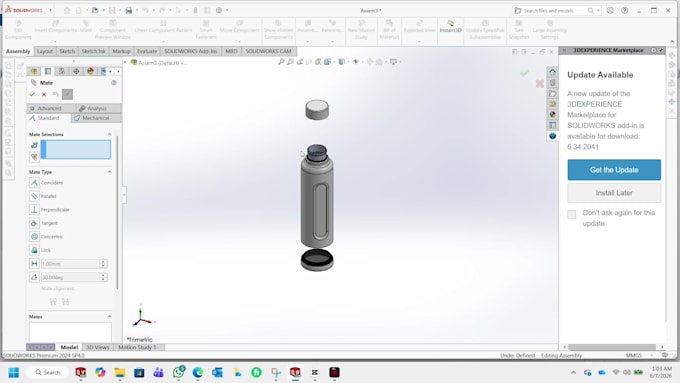680x383 pixels.
Task: Switch to the 3D Views bottom tab
Action: (98, 347)
